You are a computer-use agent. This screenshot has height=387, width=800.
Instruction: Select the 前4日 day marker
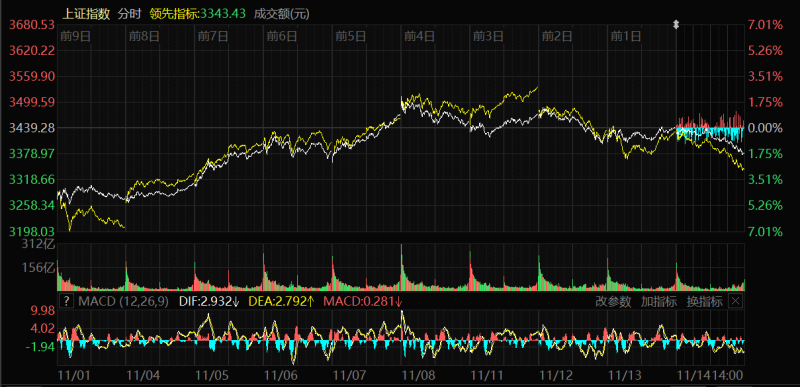tap(420, 36)
